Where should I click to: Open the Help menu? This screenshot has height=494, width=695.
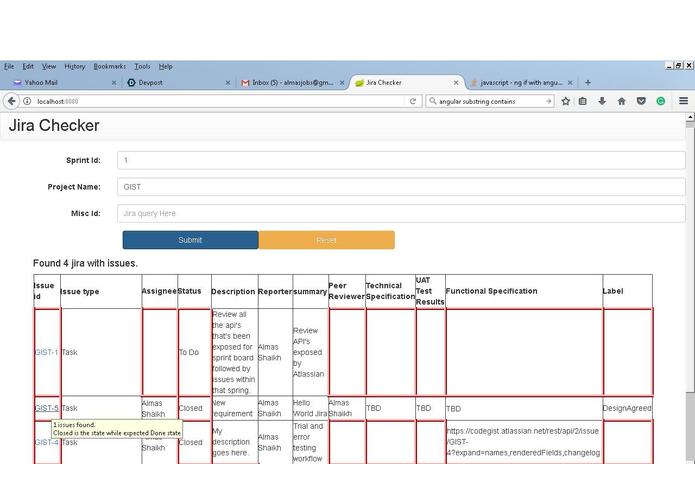(166, 66)
